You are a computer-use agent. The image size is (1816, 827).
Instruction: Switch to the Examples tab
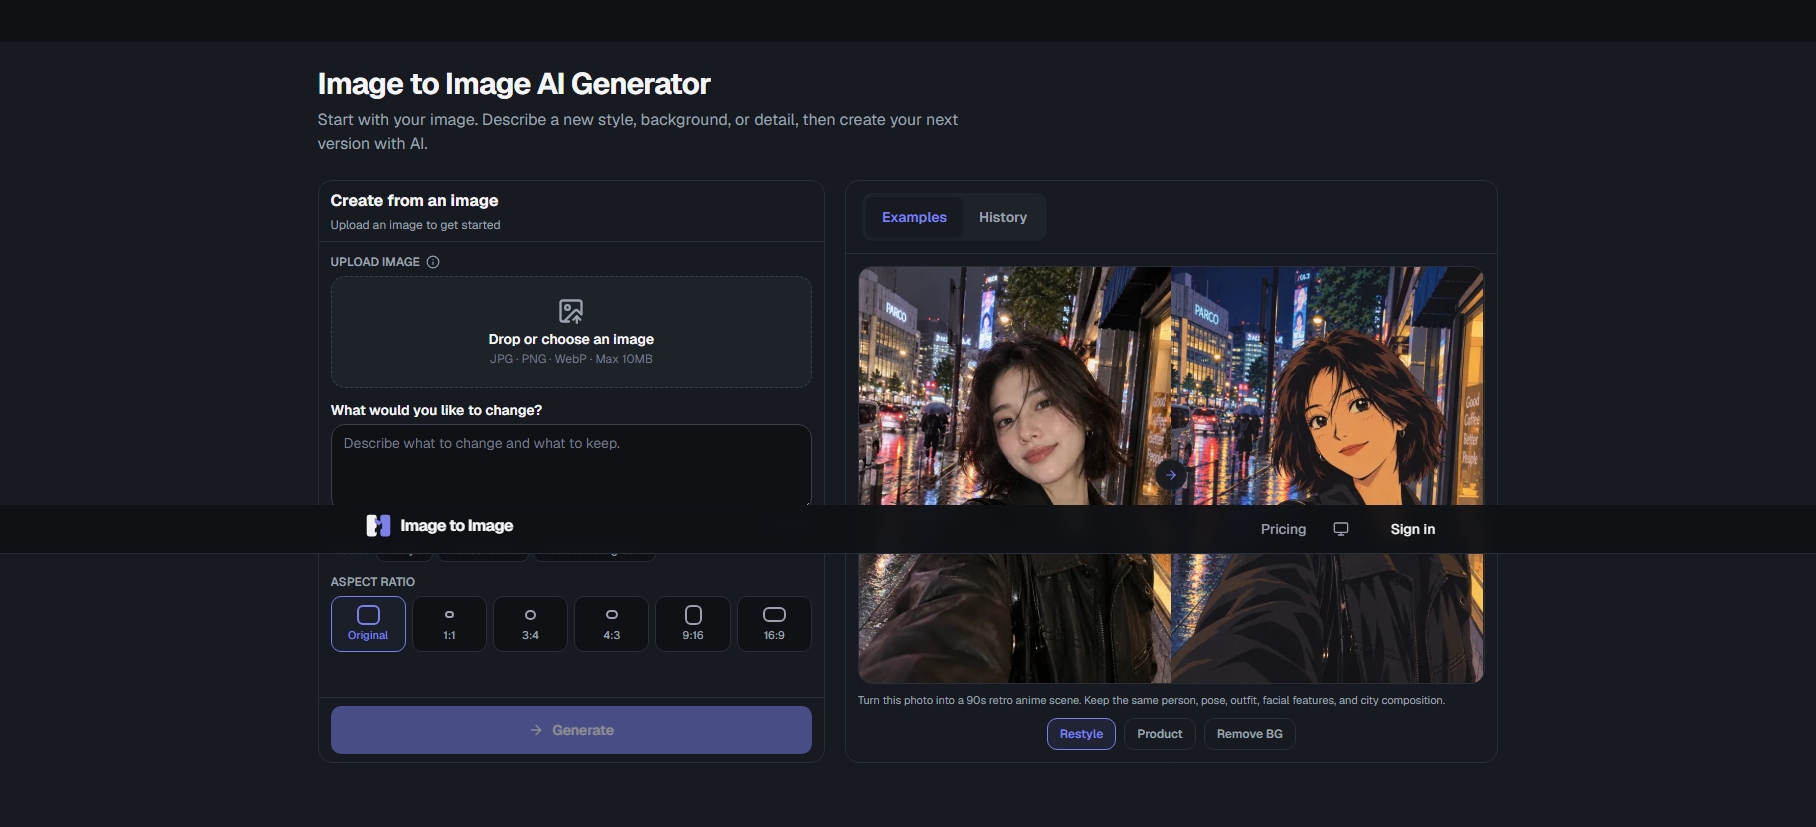click(x=914, y=217)
